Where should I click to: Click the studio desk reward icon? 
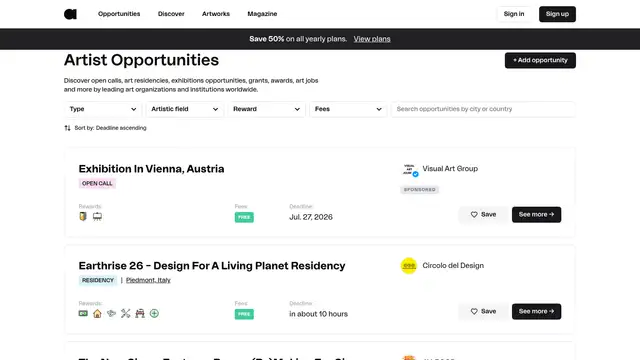(x=140, y=313)
